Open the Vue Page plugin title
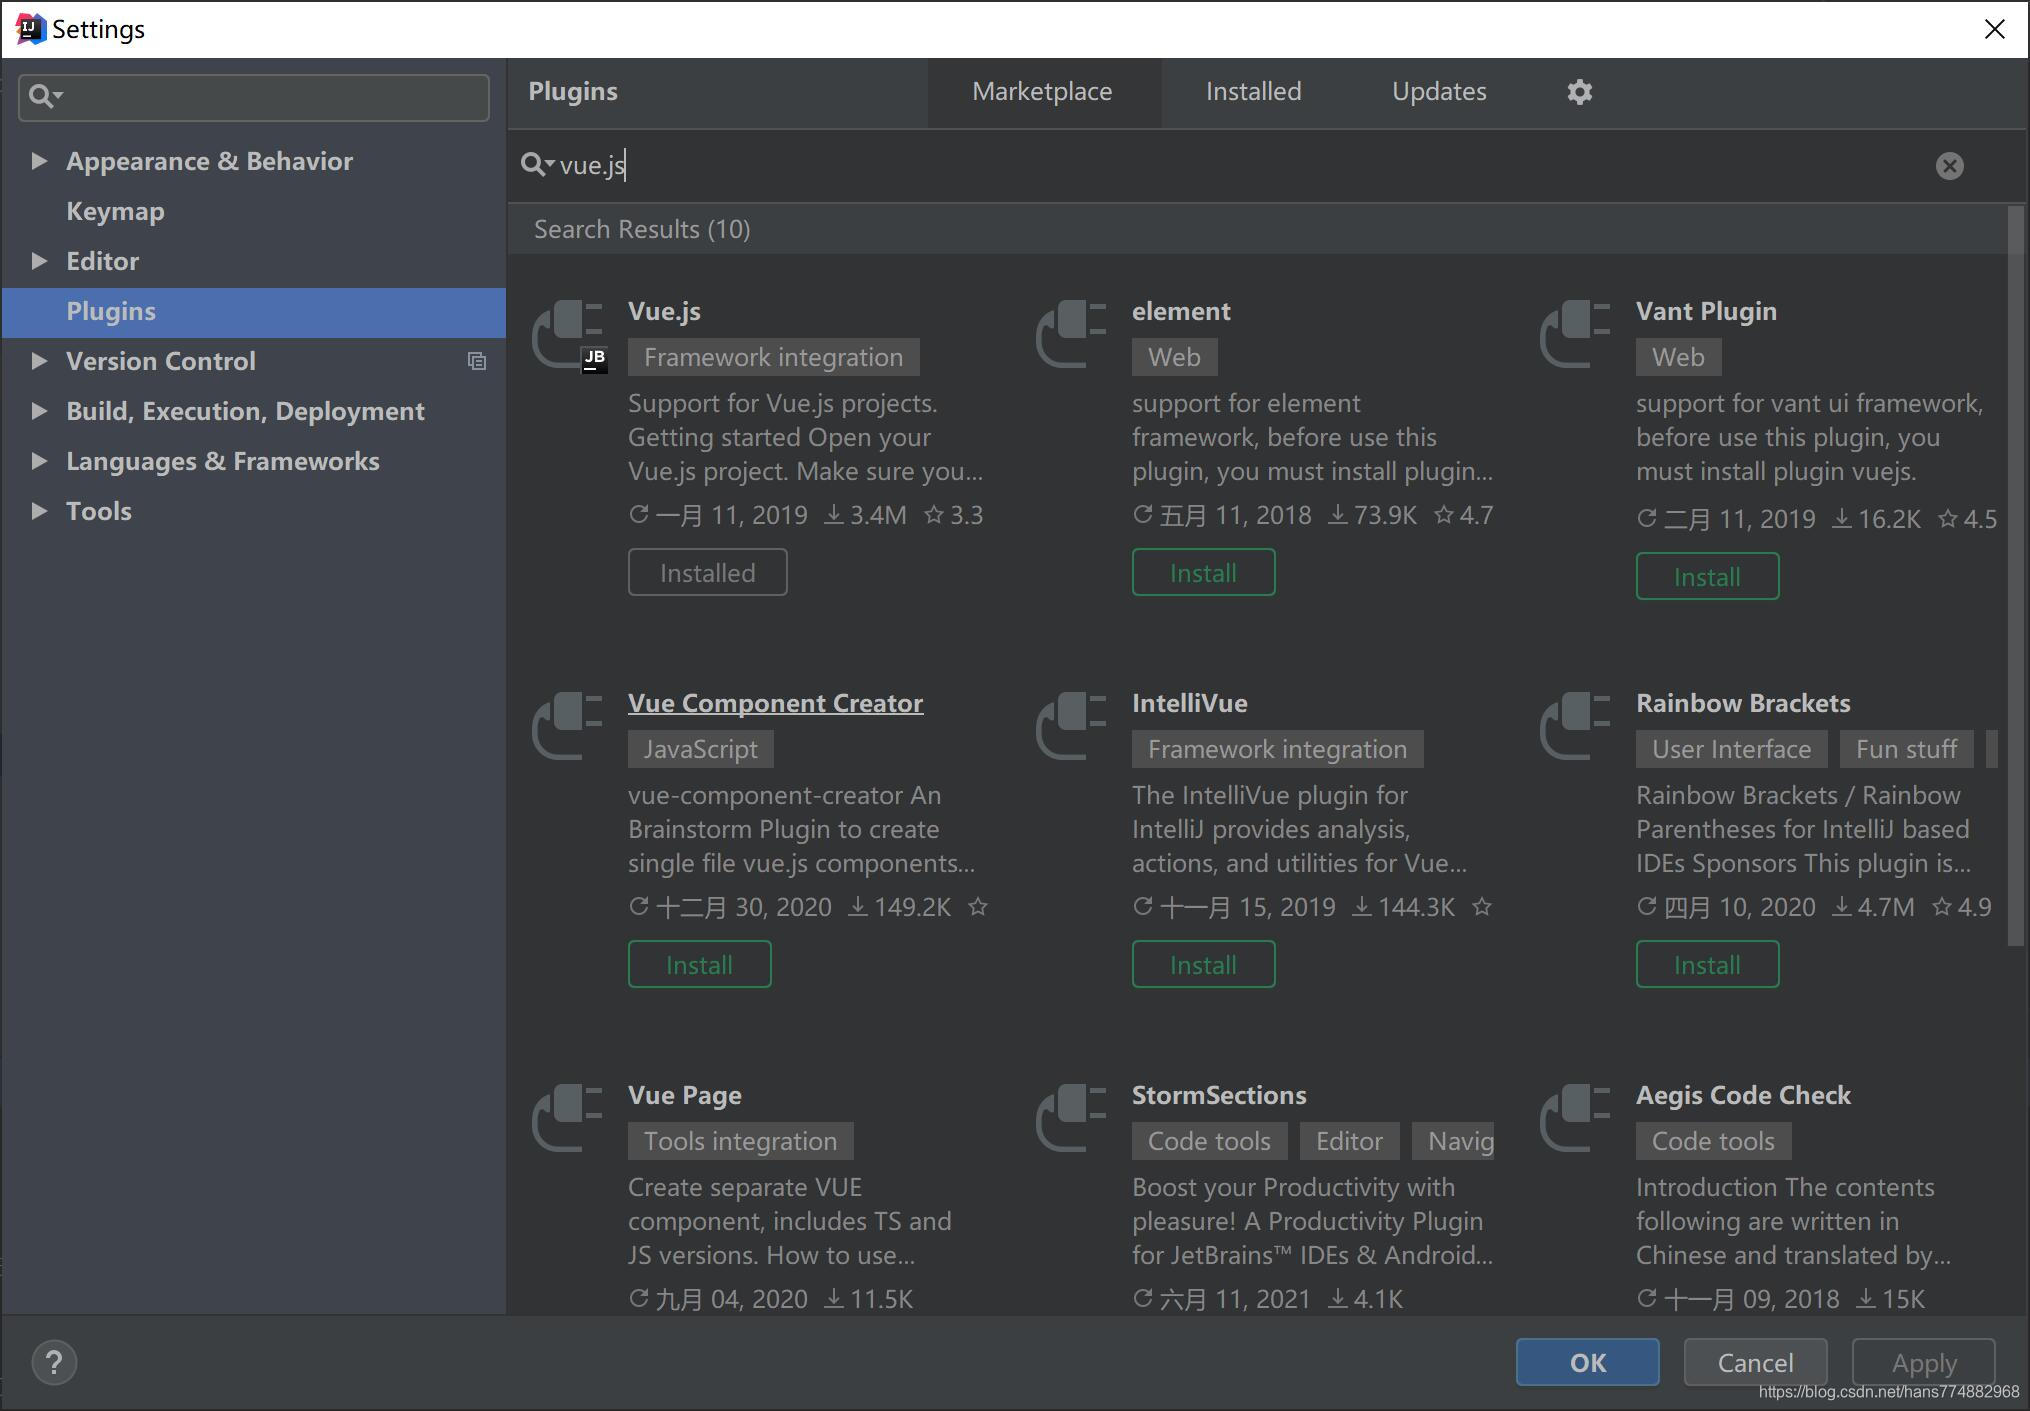This screenshot has height=1411, width=2030. pos(684,1095)
